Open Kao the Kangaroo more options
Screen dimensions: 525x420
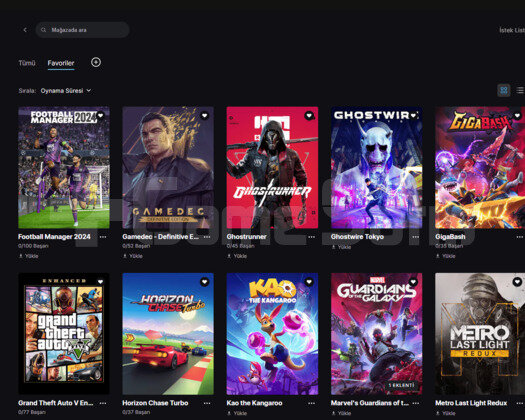pos(311,403)
